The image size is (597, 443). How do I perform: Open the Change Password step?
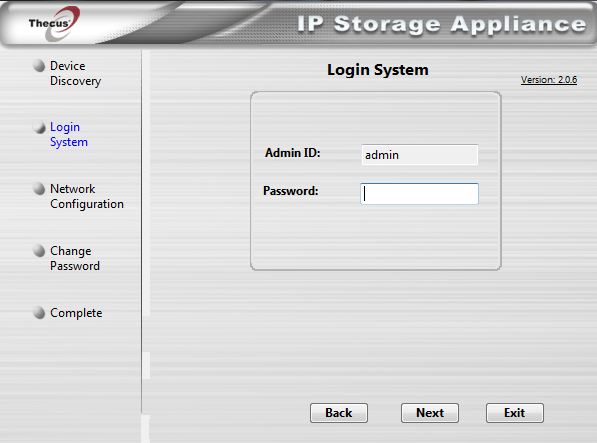75,258
